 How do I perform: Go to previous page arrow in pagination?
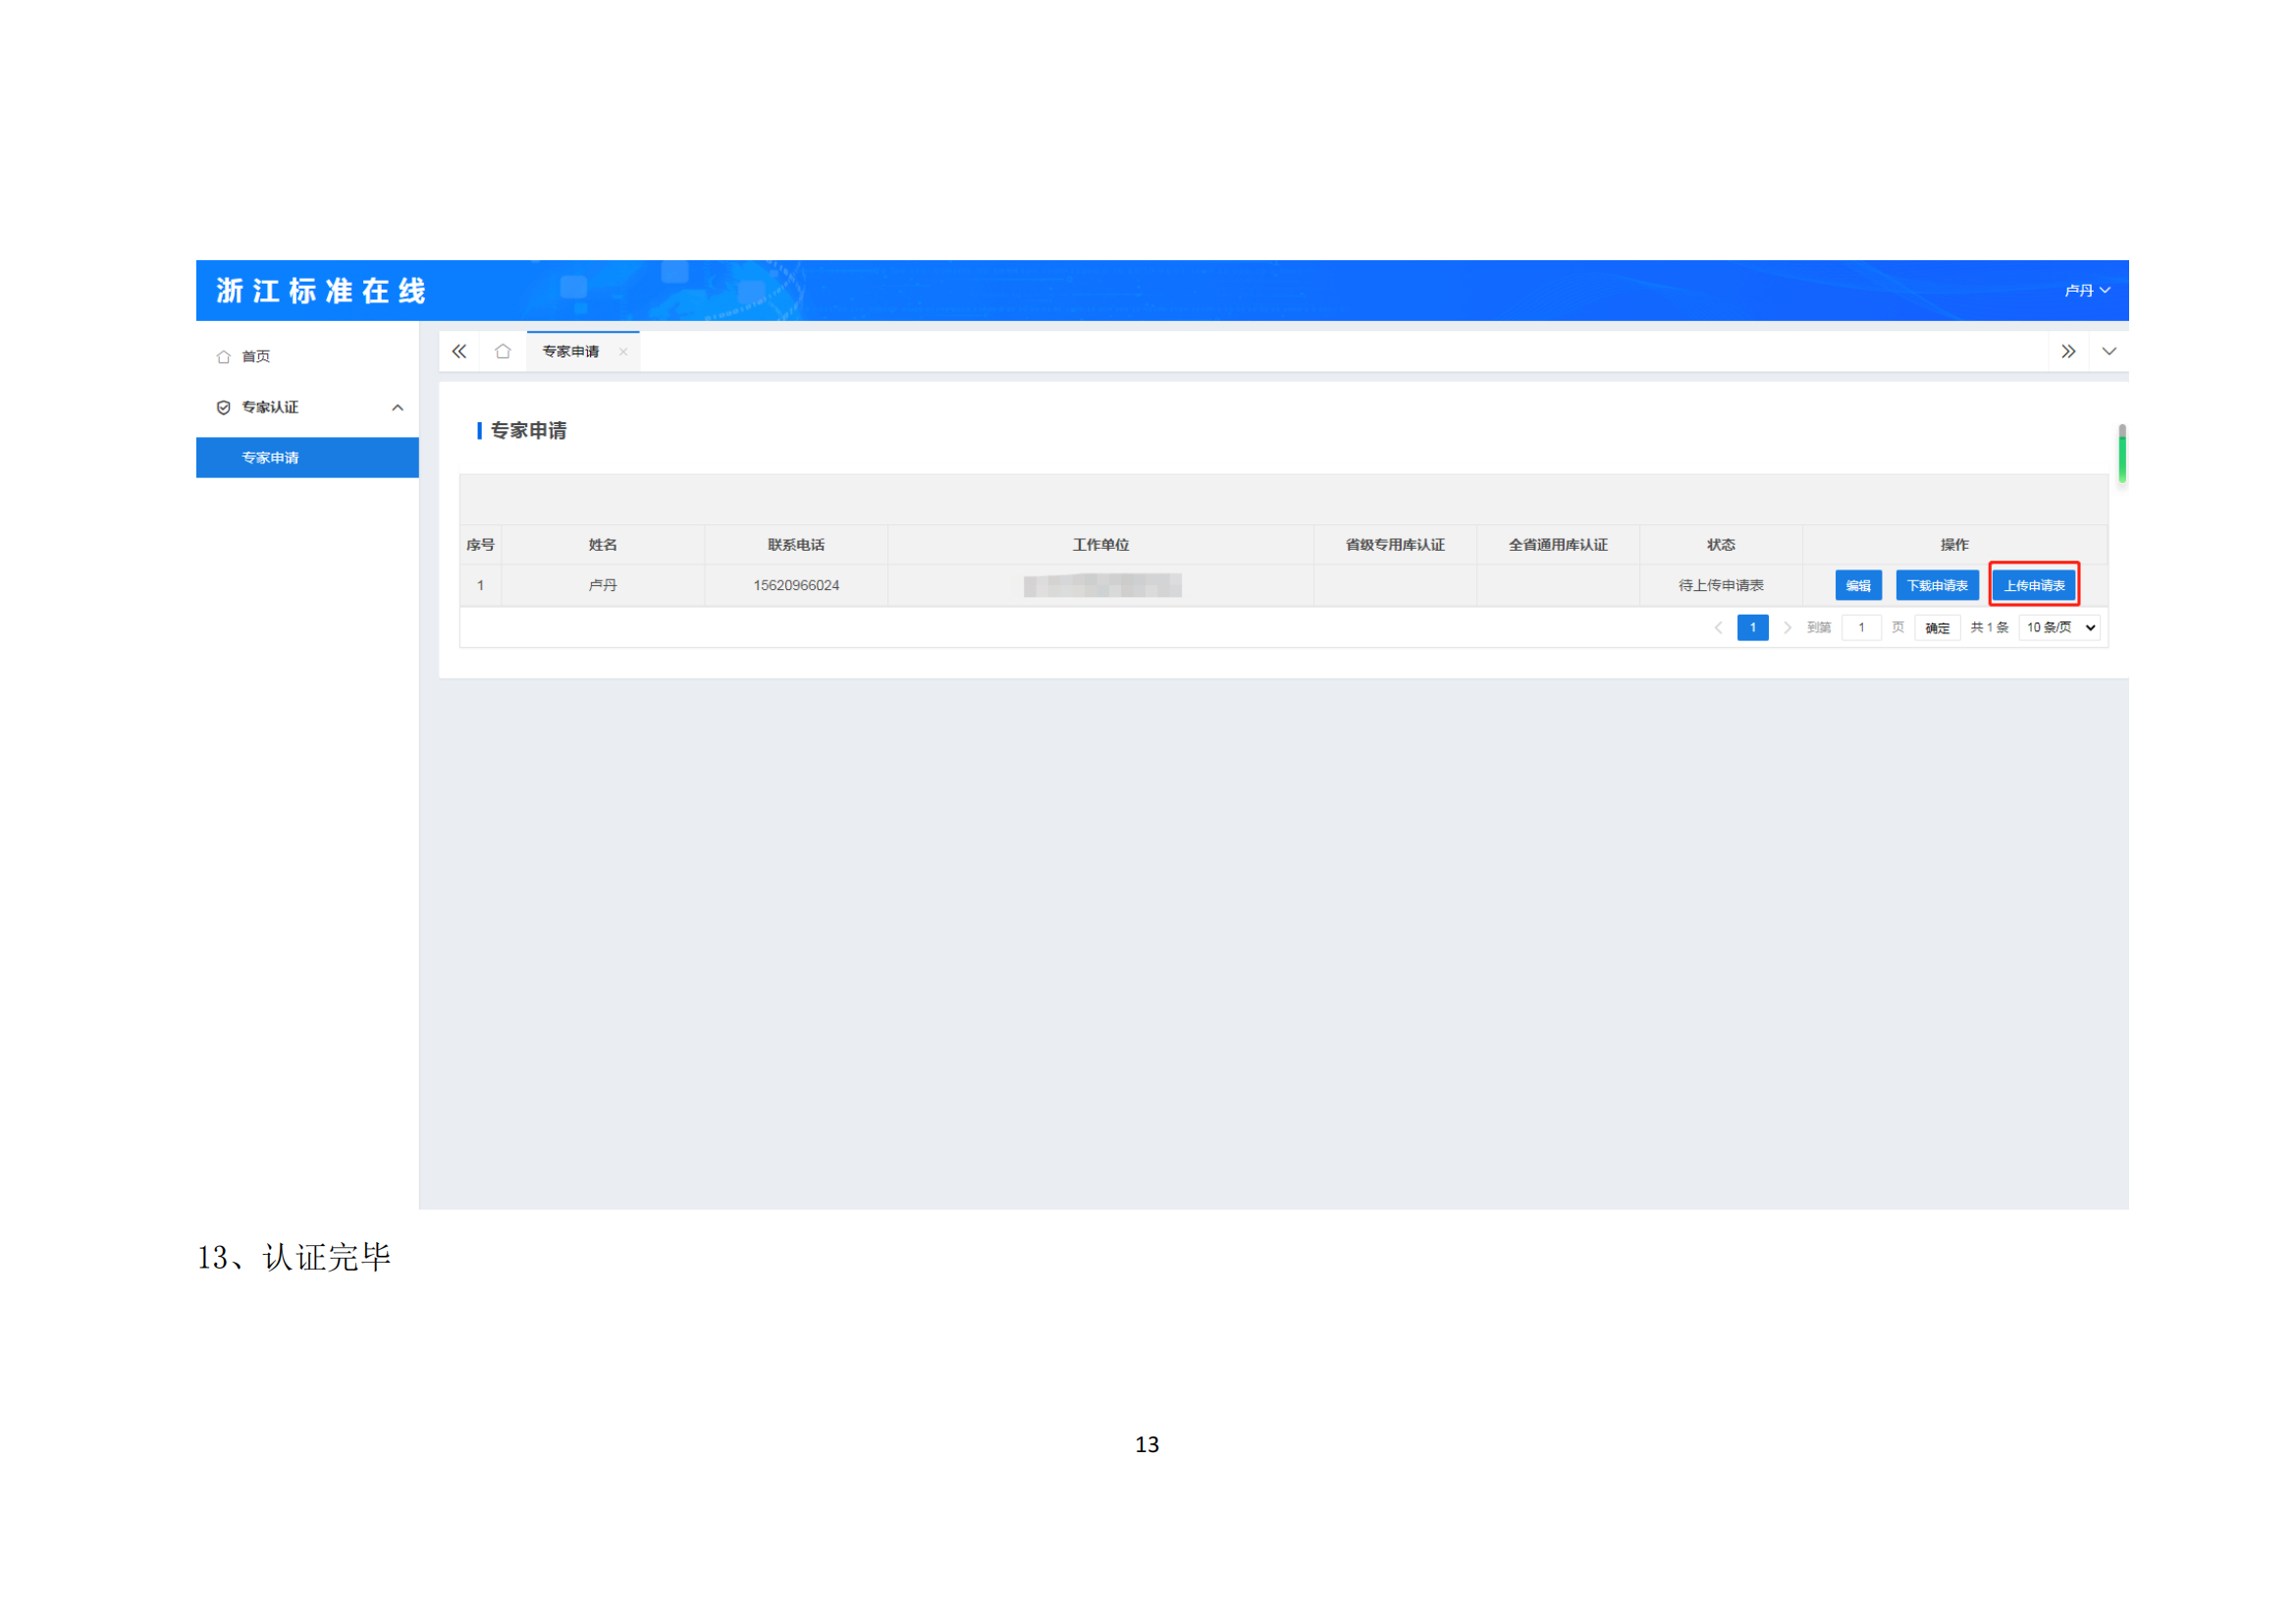click(x=1718, y=628)
